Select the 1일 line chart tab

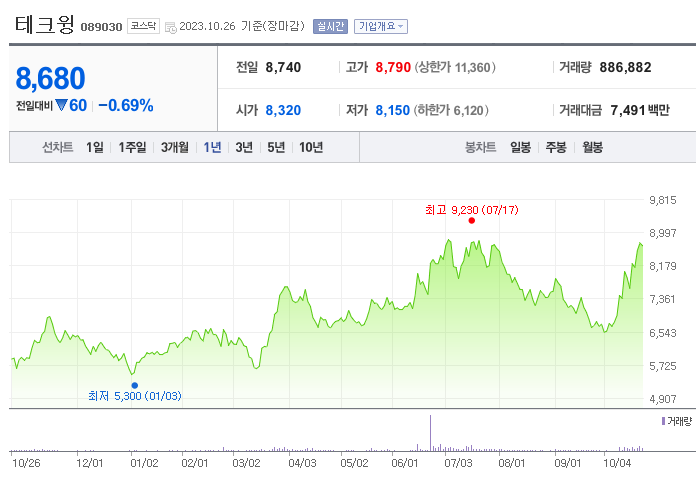[95, 147]
